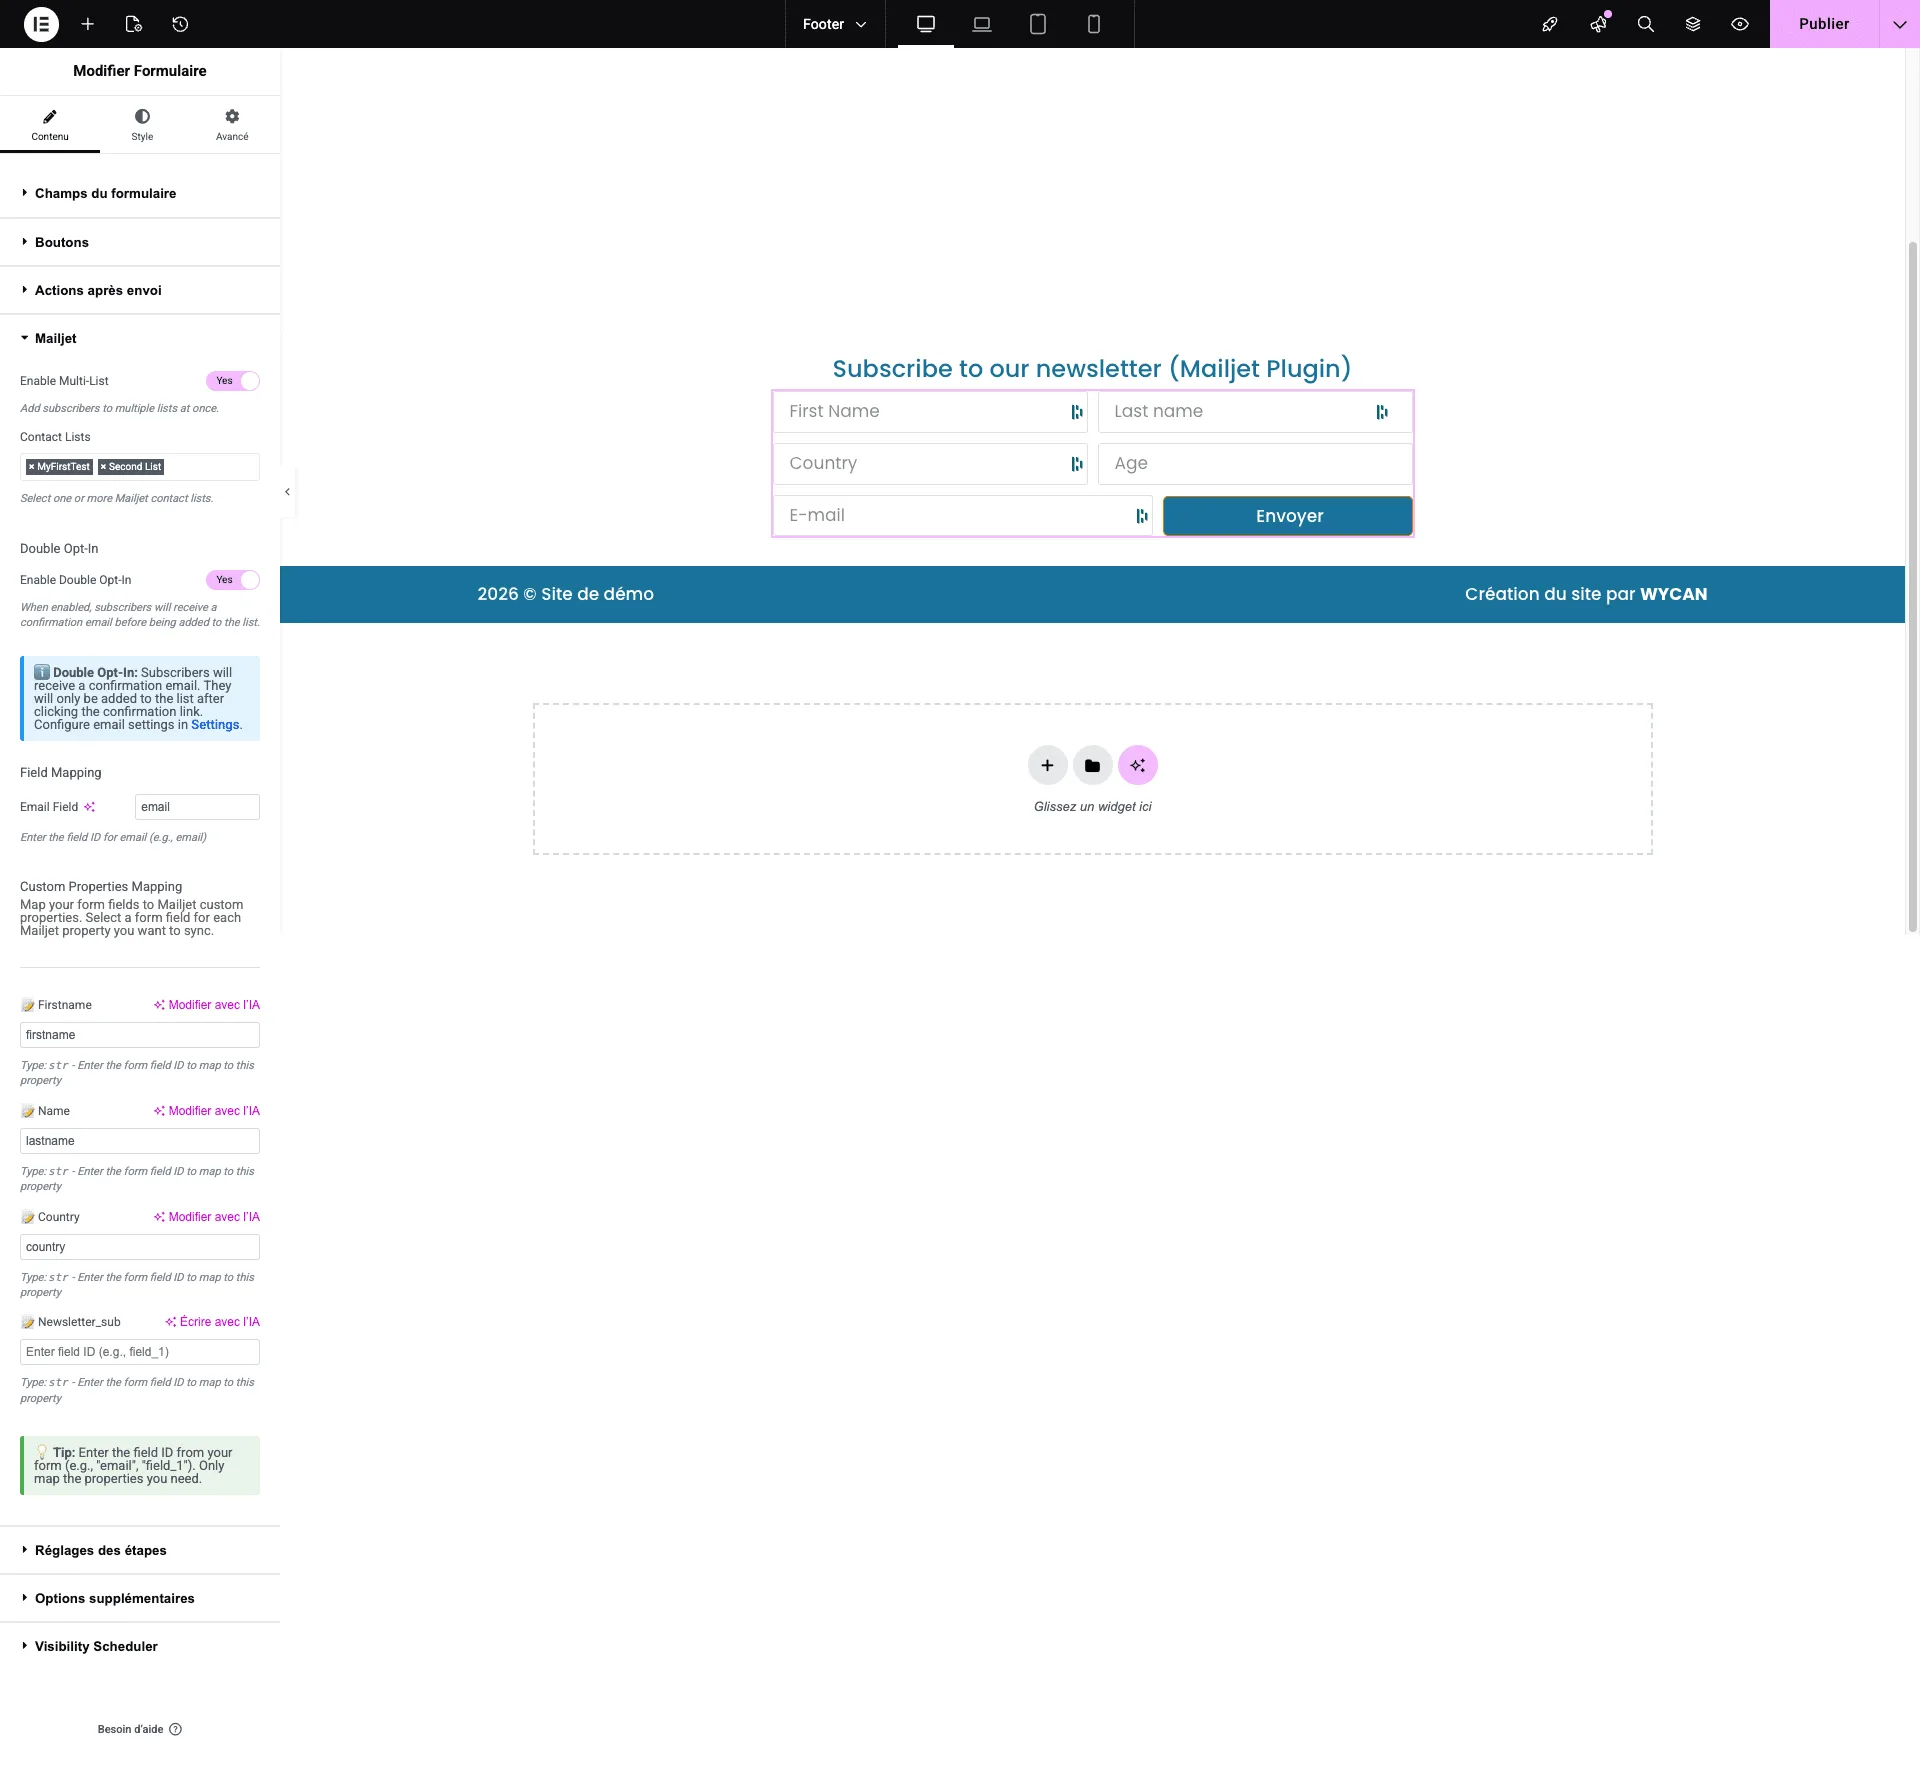Switch to the Contenu tab
This screenshot has height=1791, width=1920.
tap(50, 124)
